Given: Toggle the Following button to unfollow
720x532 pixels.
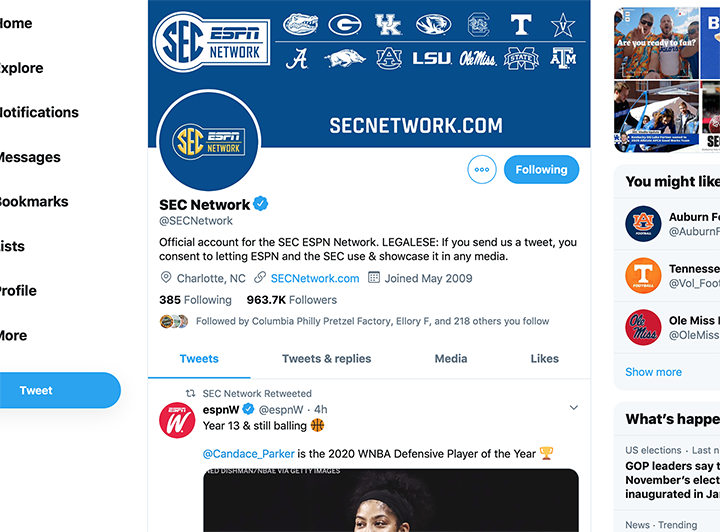Looking at the screenshot, I should pyautogui.click(x=541, y=170).
